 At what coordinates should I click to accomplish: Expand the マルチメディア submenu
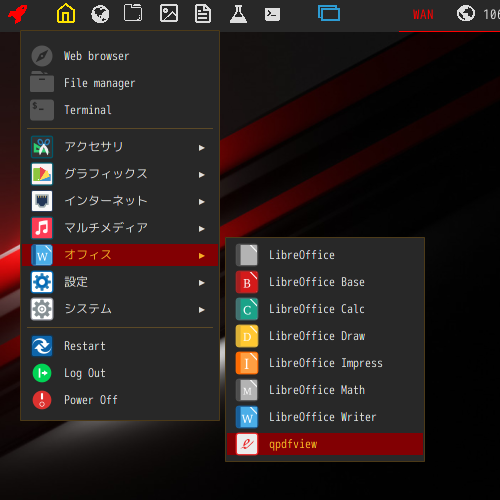click(120, 228)
